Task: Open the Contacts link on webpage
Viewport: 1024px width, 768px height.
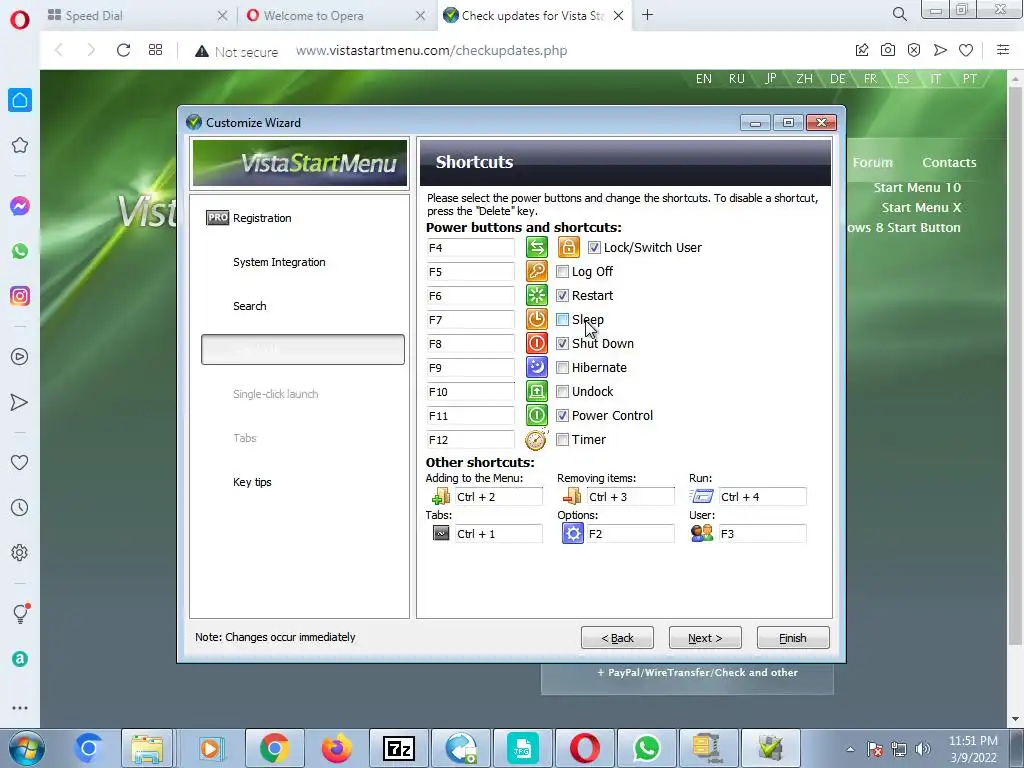Action: tap(949, 163)
